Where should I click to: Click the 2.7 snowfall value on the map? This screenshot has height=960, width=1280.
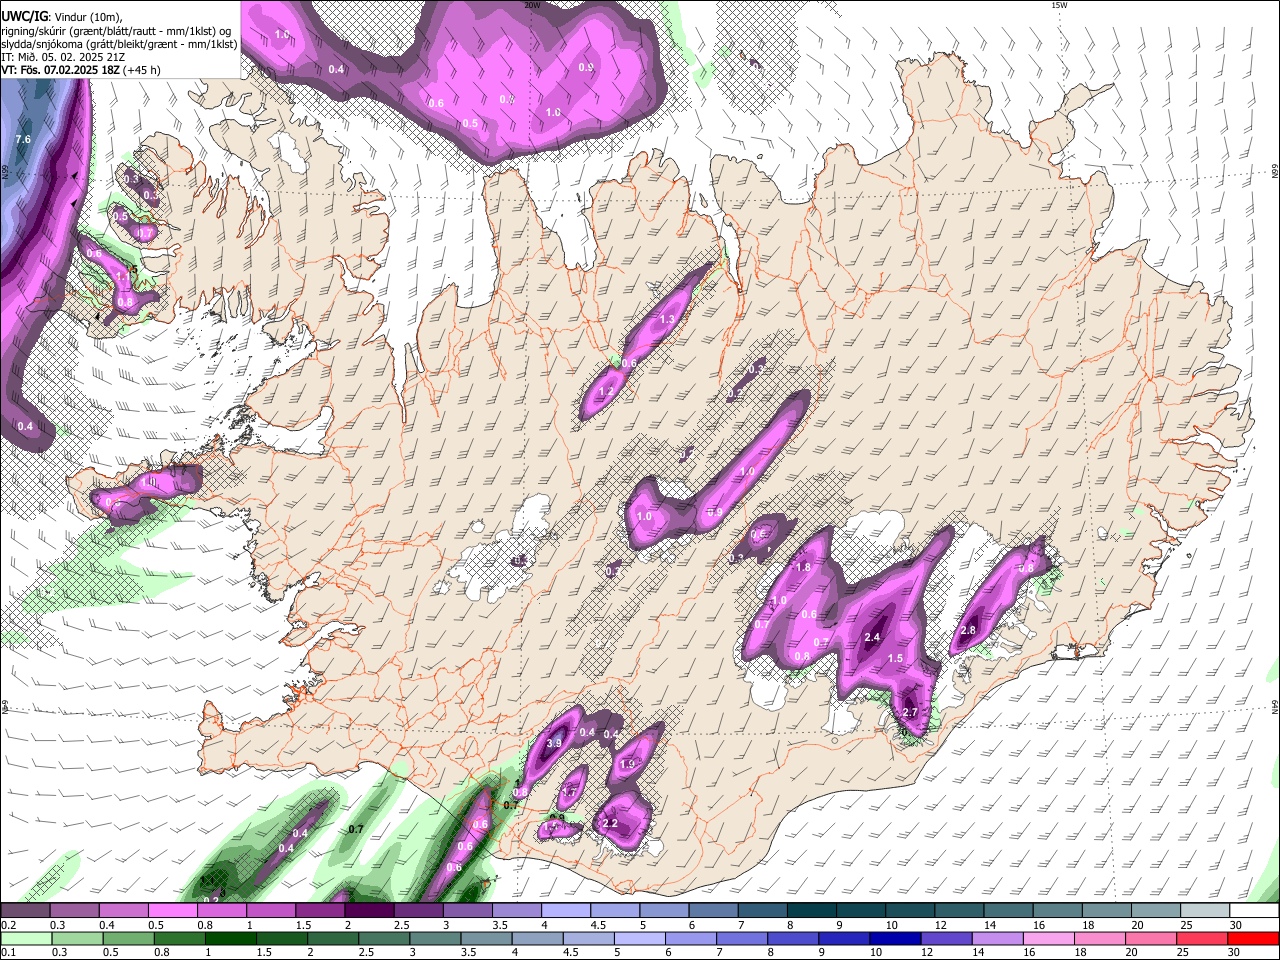[x=910, y=712]
